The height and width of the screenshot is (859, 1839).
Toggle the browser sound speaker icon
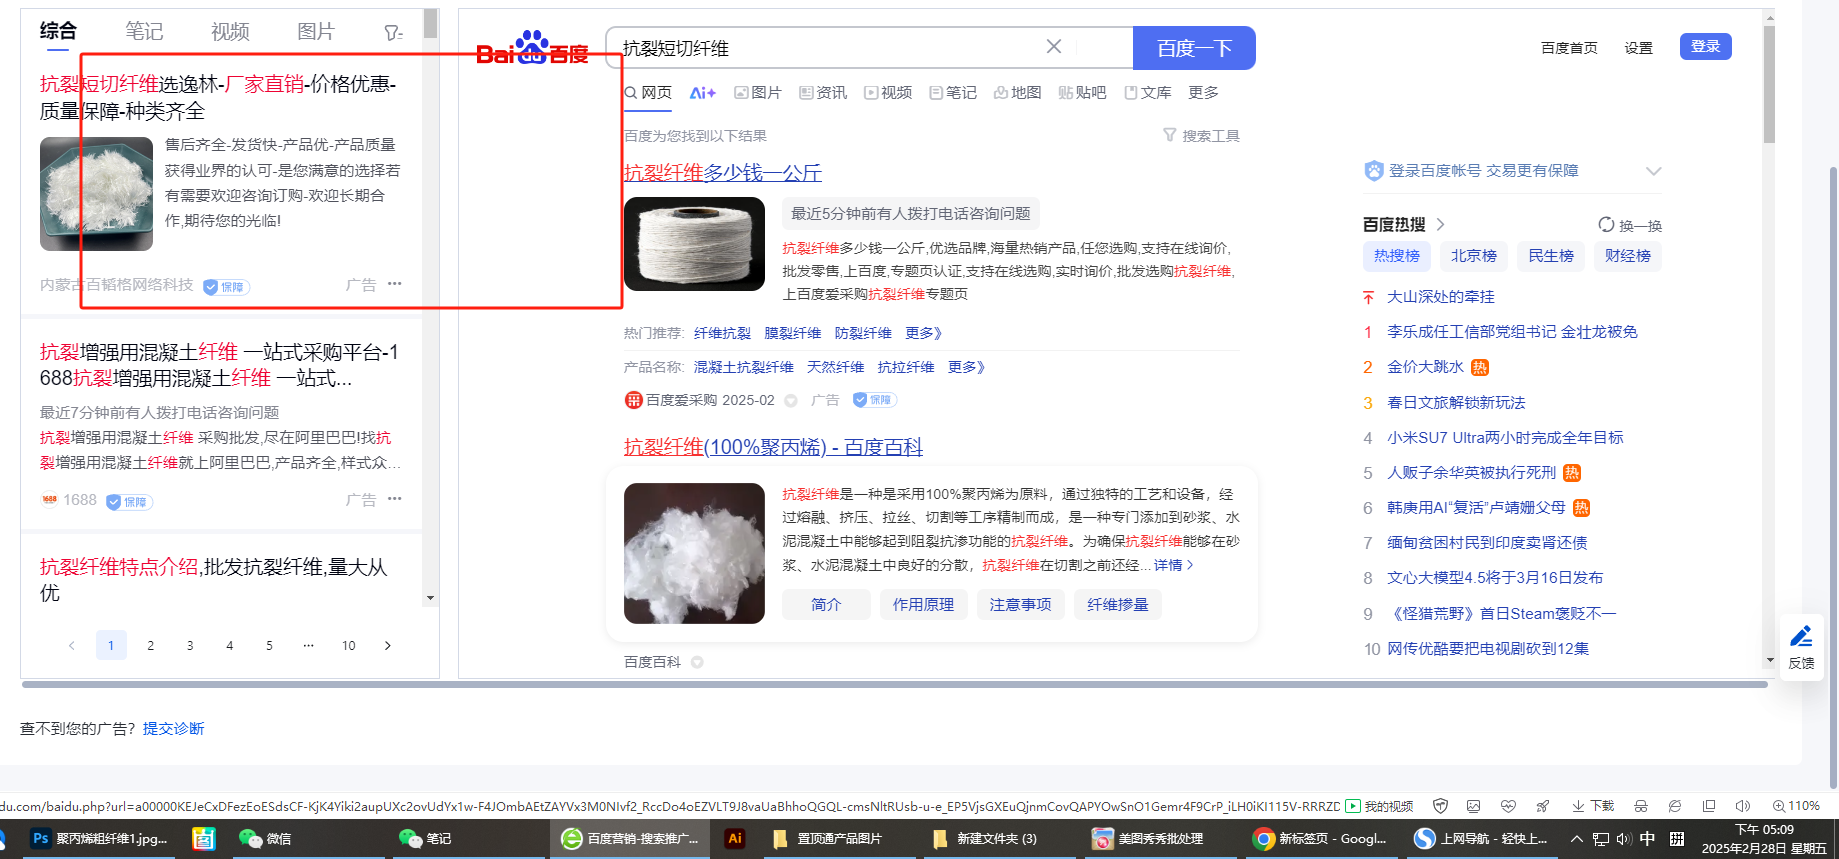[1743, 806]
